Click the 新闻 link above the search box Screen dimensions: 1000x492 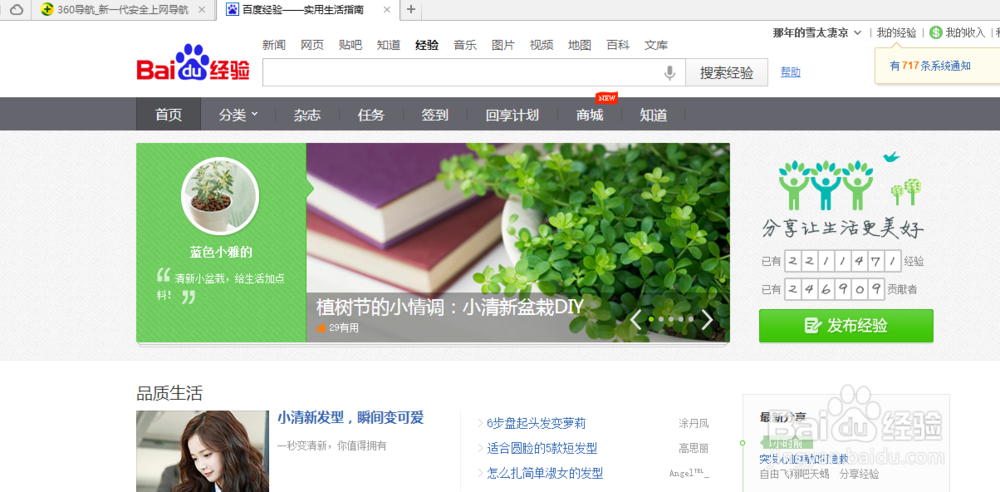tap(274, 45)
